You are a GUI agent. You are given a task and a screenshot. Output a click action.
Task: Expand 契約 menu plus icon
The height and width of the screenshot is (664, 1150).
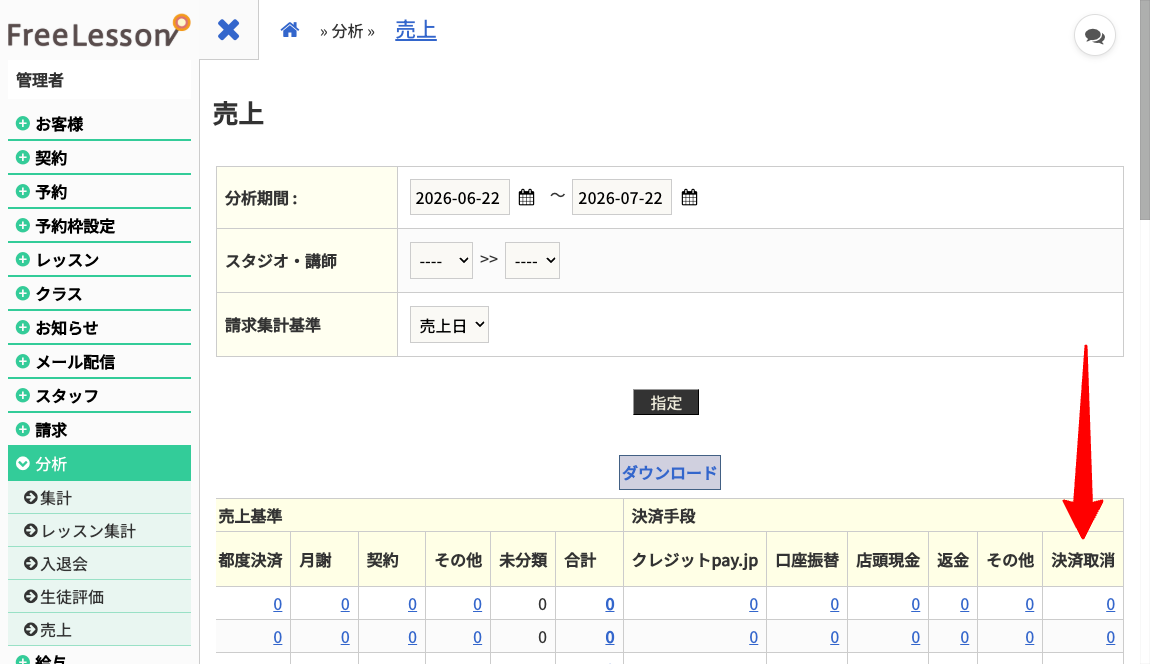tap(23, 157)
